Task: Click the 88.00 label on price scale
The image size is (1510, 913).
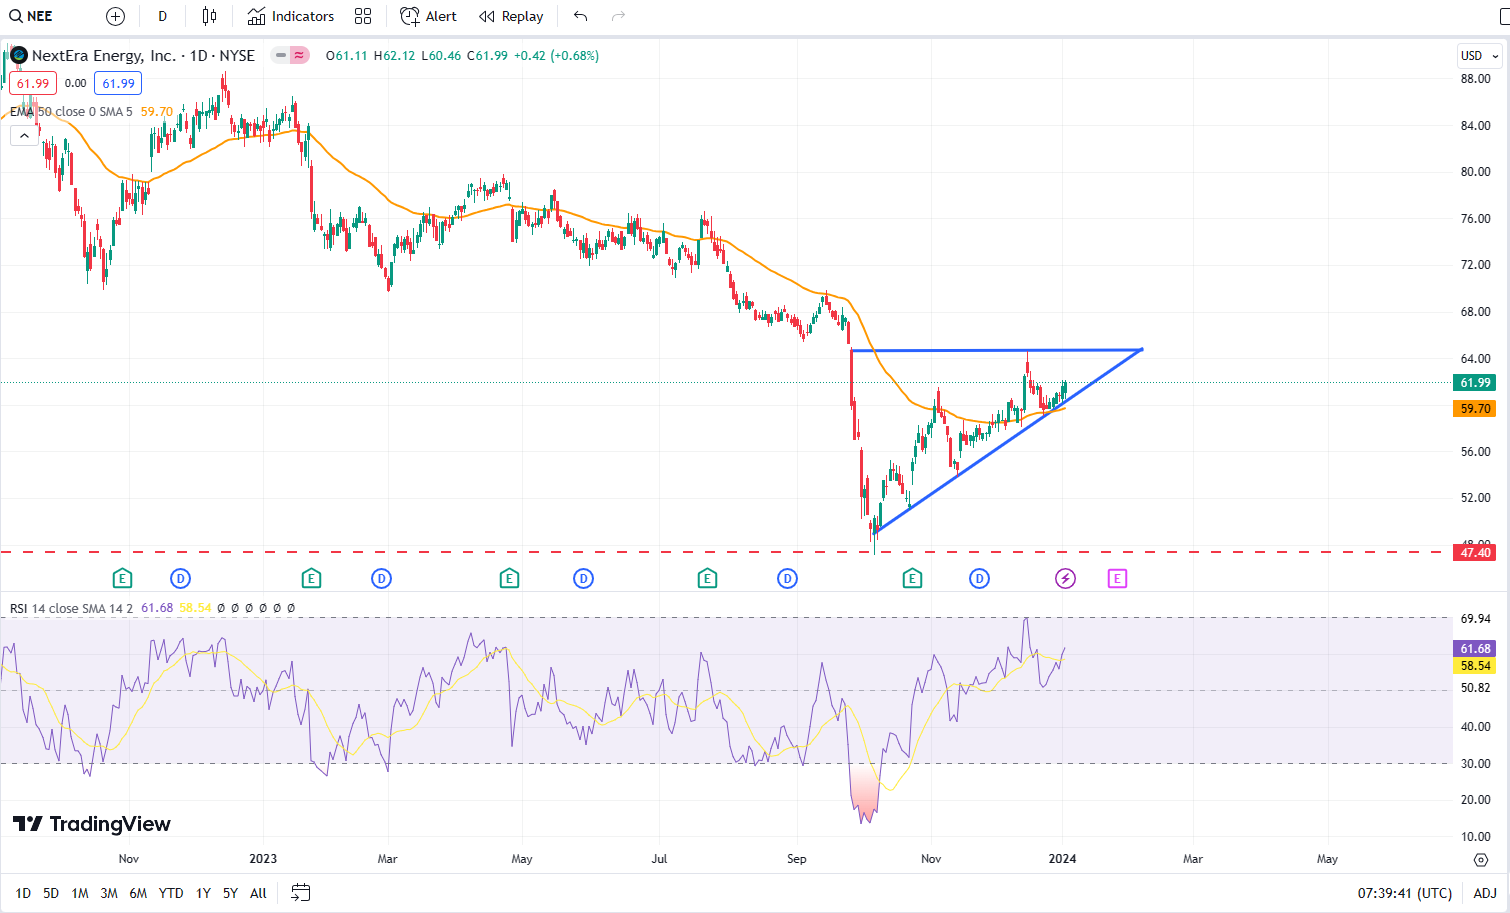Action: click(1476, 79)
